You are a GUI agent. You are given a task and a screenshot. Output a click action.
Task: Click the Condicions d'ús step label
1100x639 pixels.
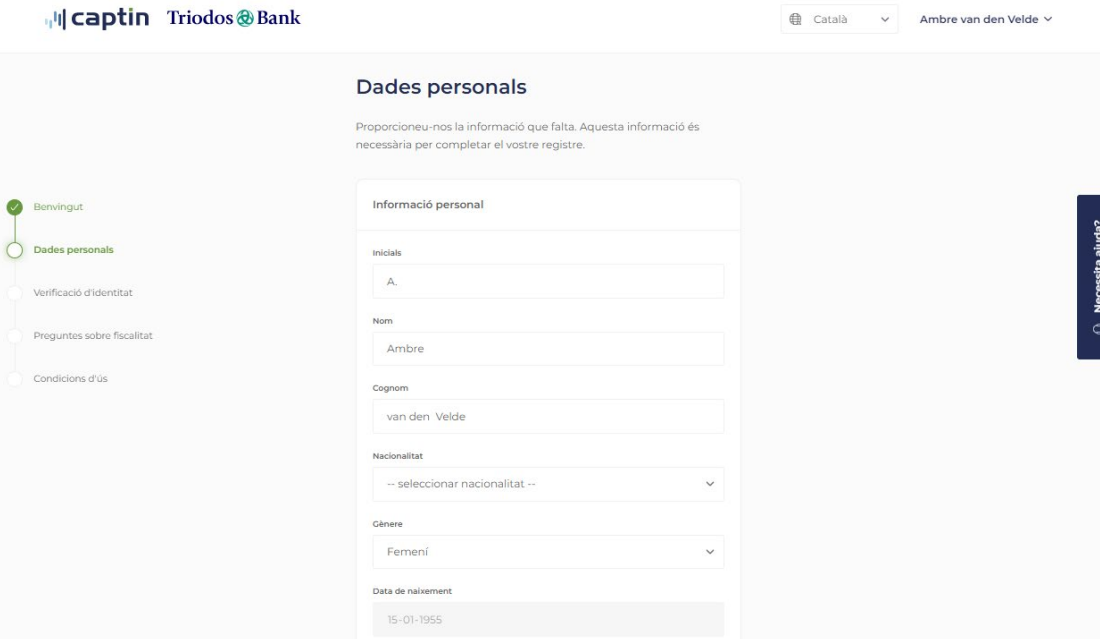coord(70,379)
